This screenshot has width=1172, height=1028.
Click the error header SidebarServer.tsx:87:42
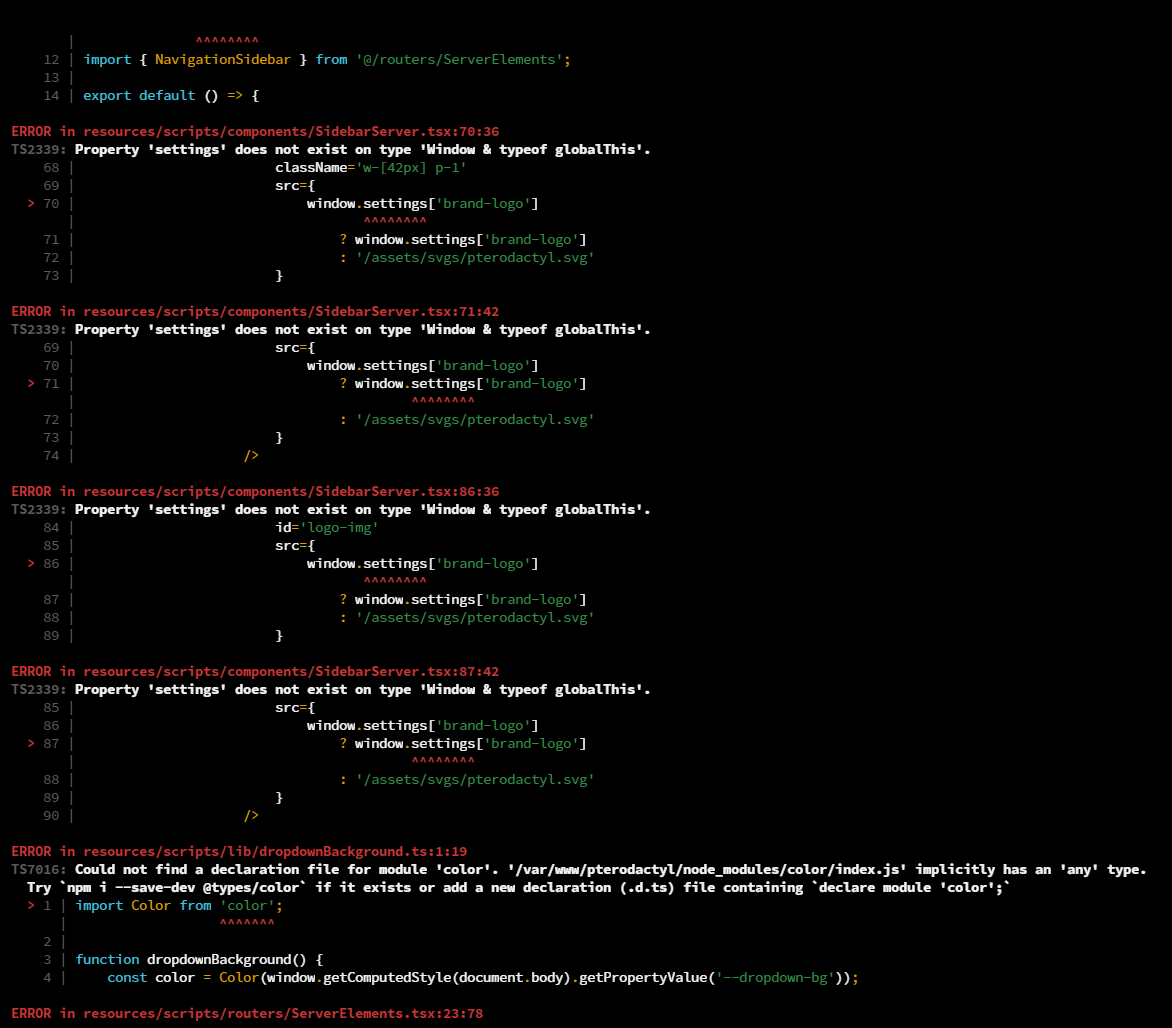tap(255, 672)
